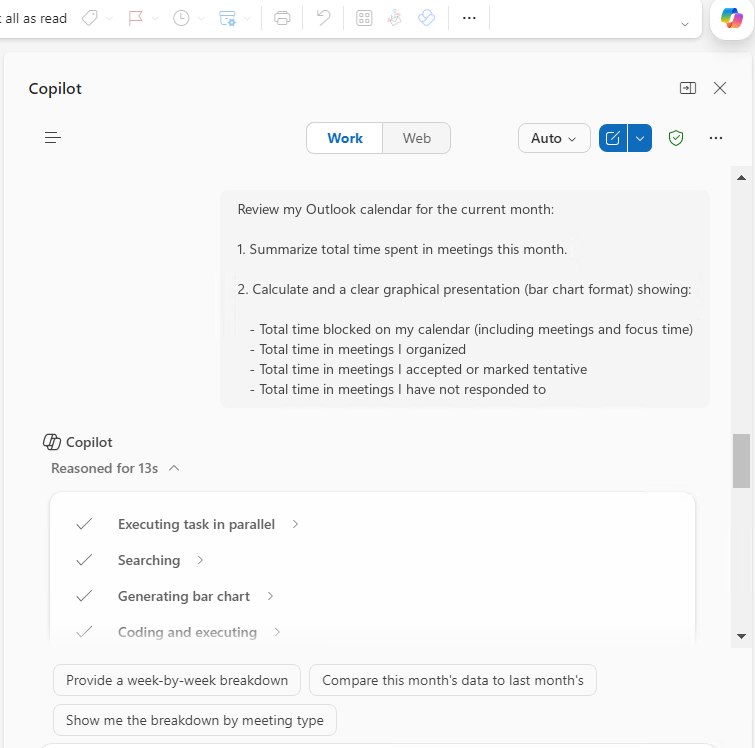Open the Copilot conversations menu icon
Viewport: 755px width, 748px height.
pyautogui.click(x=53, y=138)
